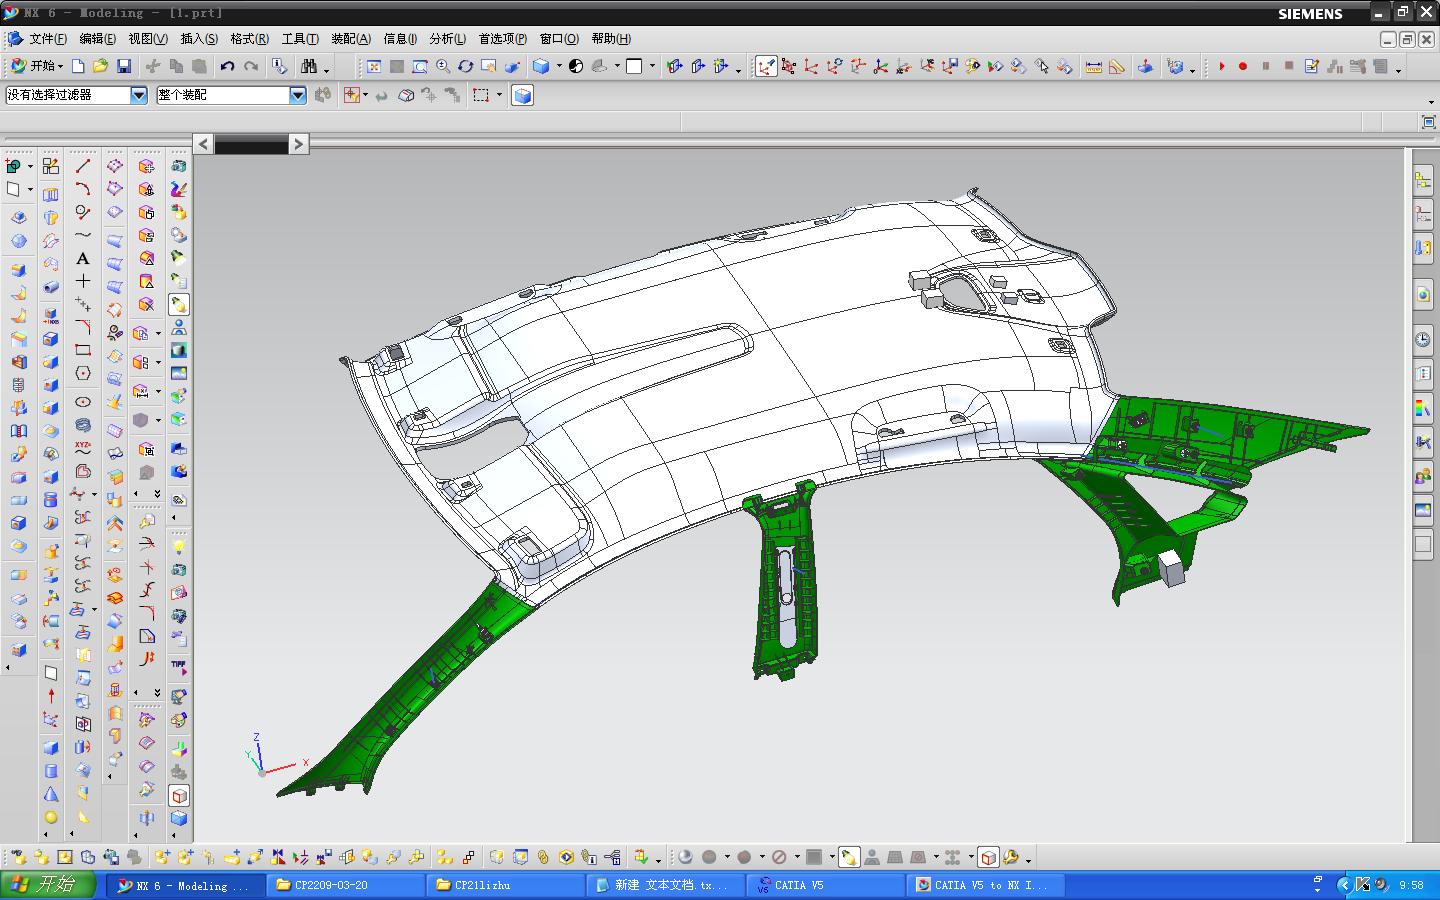Screen dimensions: 1440x900
Task: Toggle the highlighted WCS display button
Action: 766,66
